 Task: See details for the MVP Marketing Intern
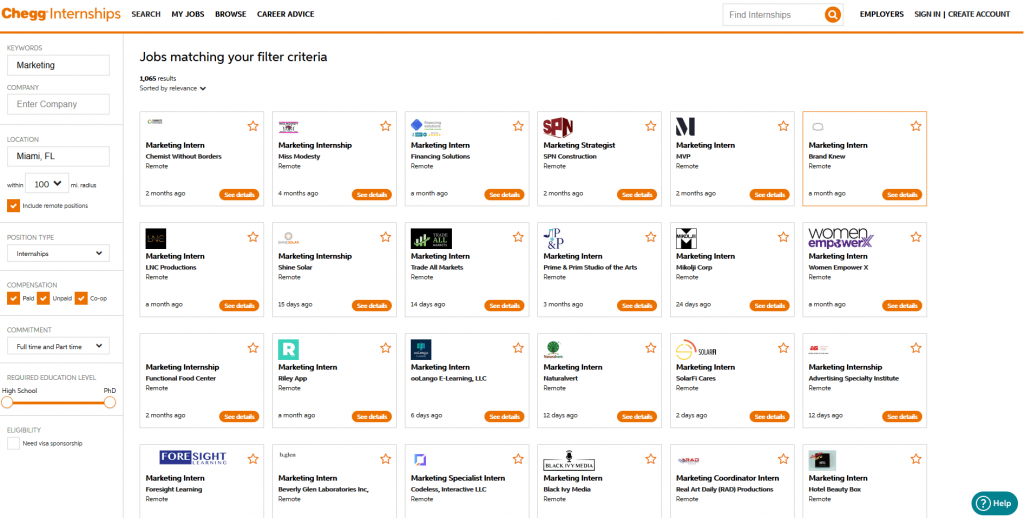coord(769,194)
